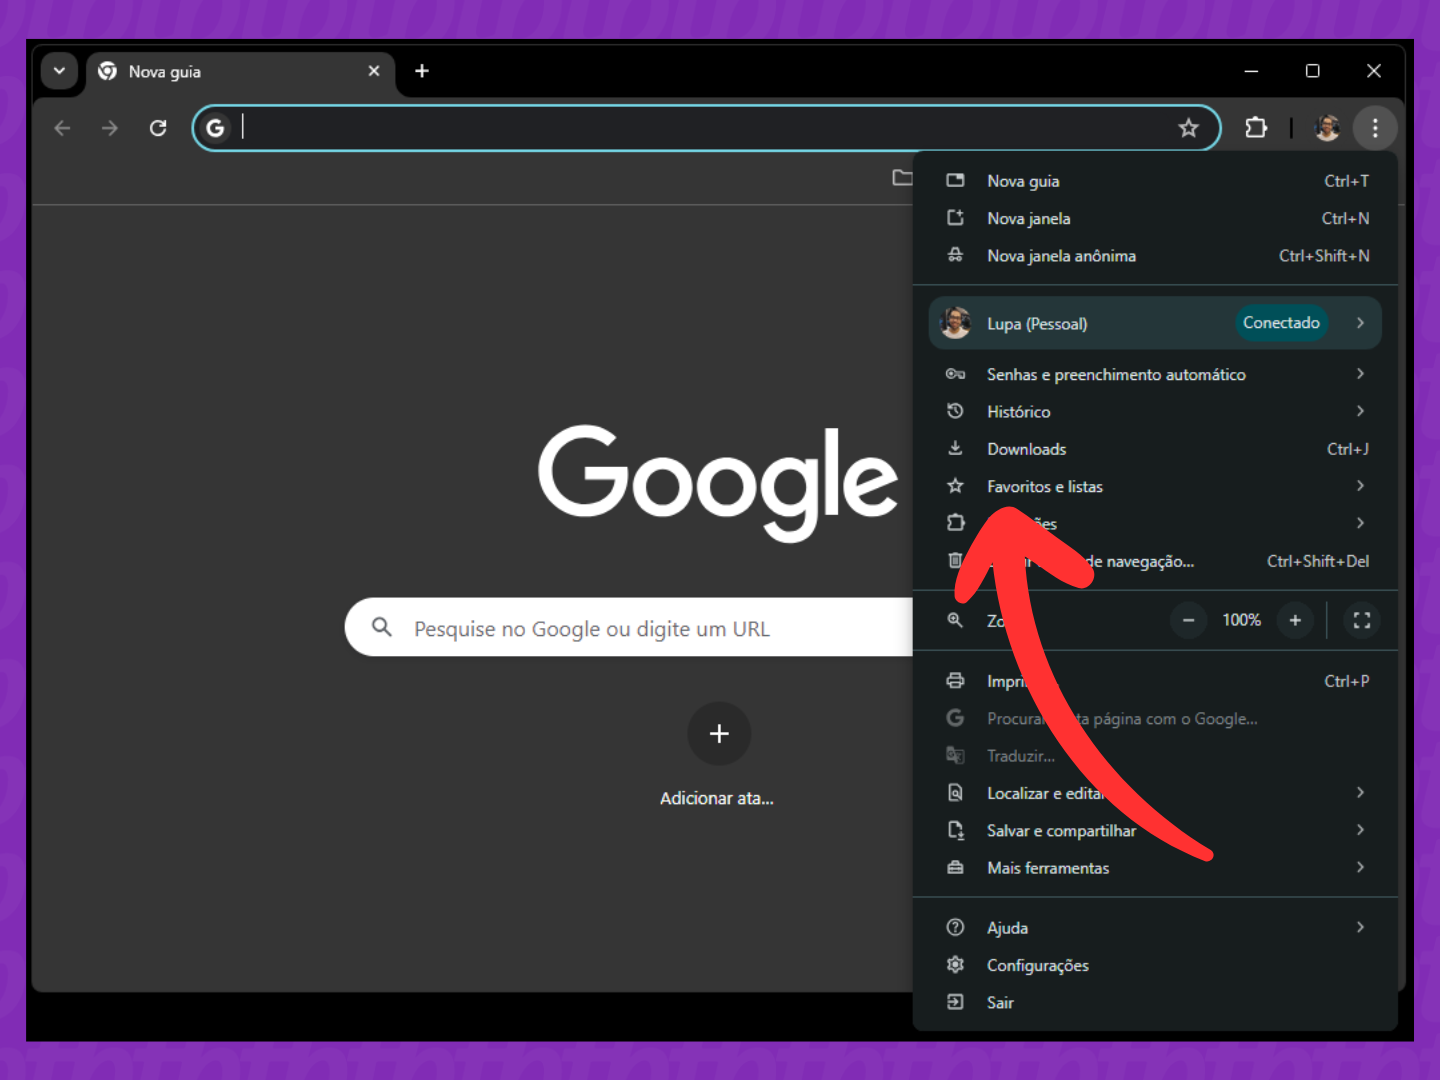Open the three-dot Chrome menu button

click(x=1375, y=128)
